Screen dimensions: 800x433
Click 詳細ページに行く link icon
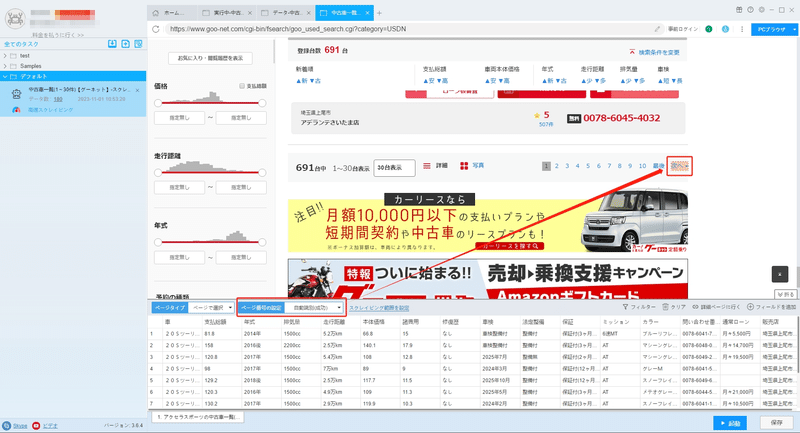click(x=695, y=307)
